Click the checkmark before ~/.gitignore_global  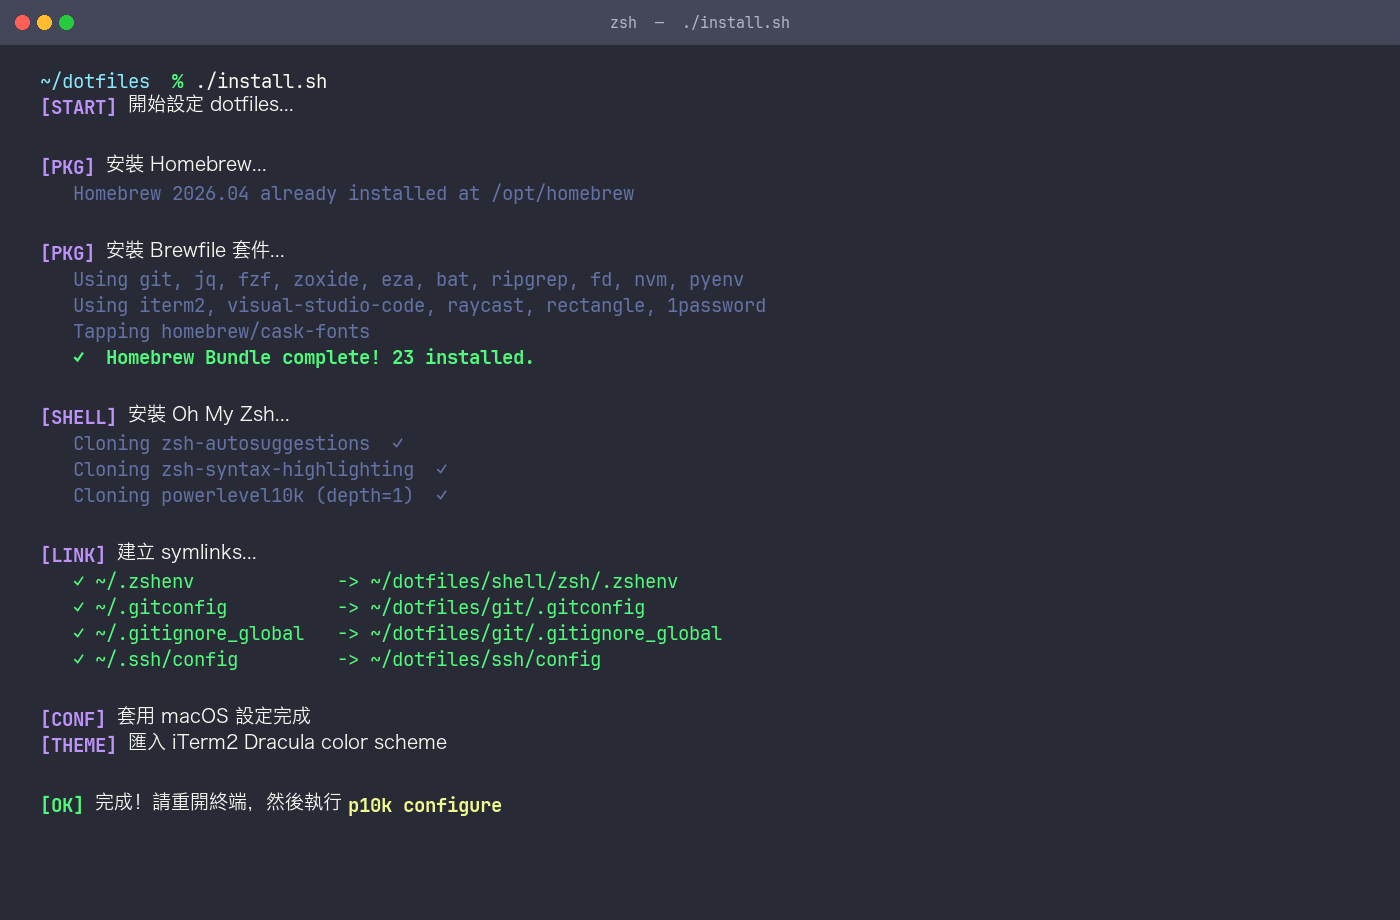tap(79, 633)
